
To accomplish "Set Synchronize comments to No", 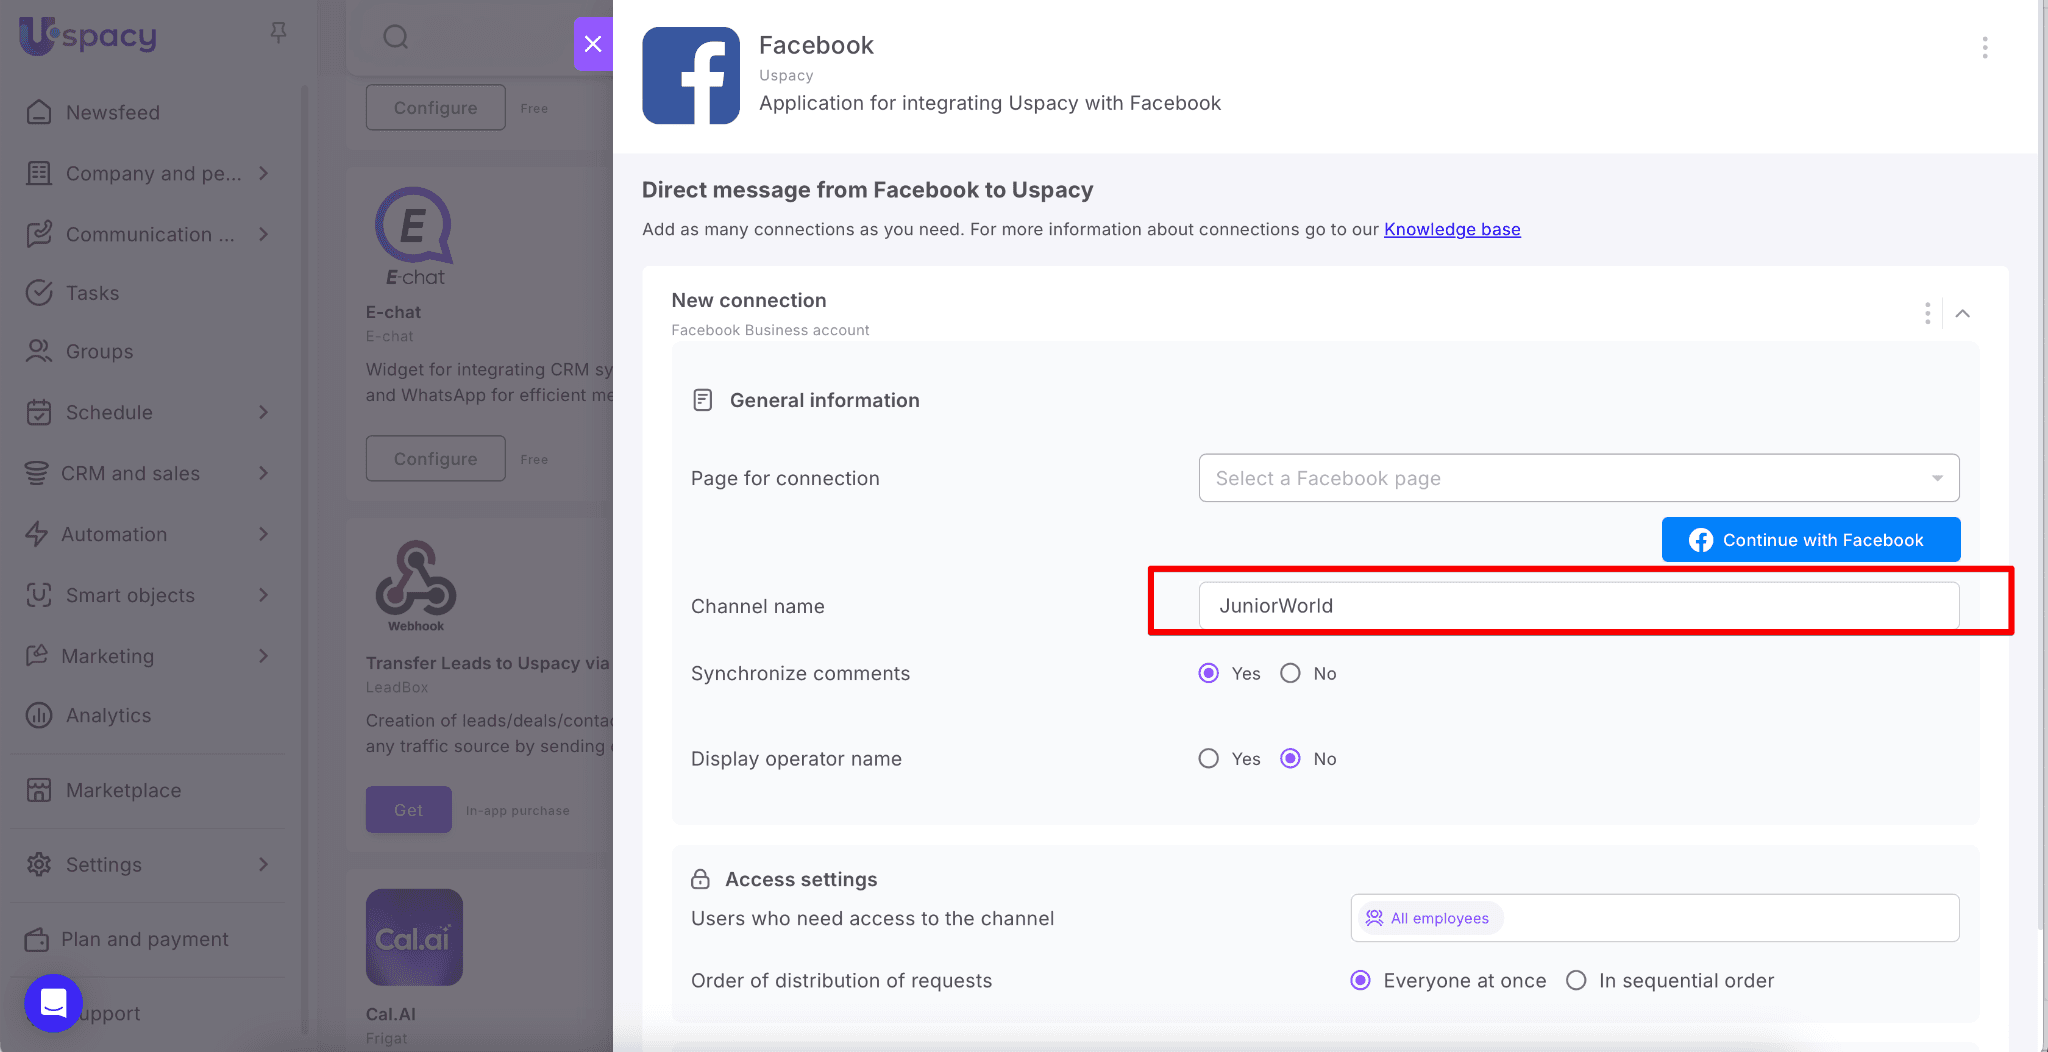I will click(x=1291, y=674).
